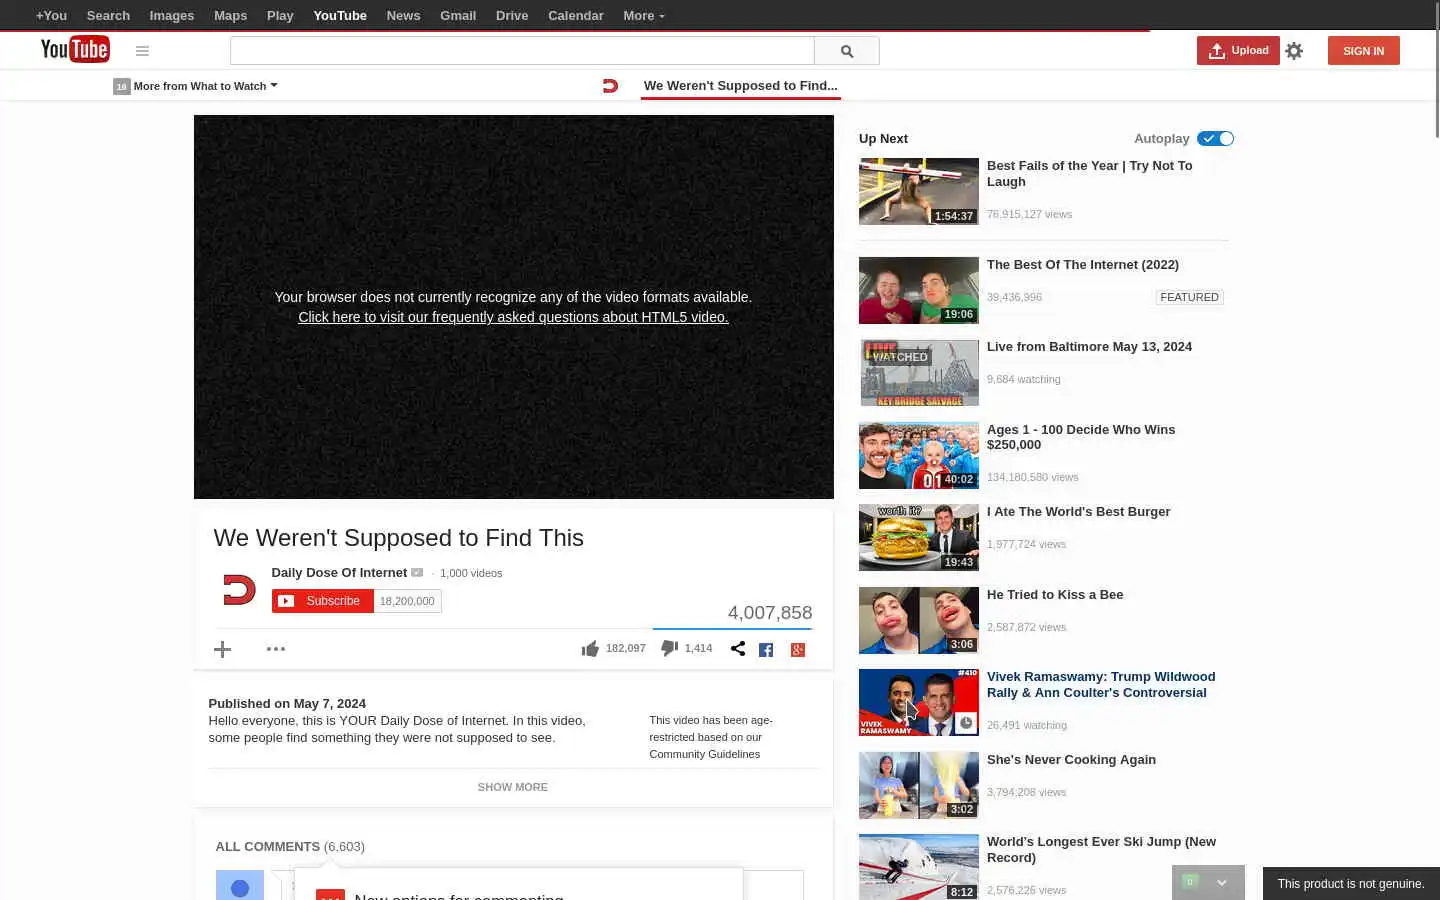Open The Best Of The Internet (2022) thumbnail

tap(919, 290)
